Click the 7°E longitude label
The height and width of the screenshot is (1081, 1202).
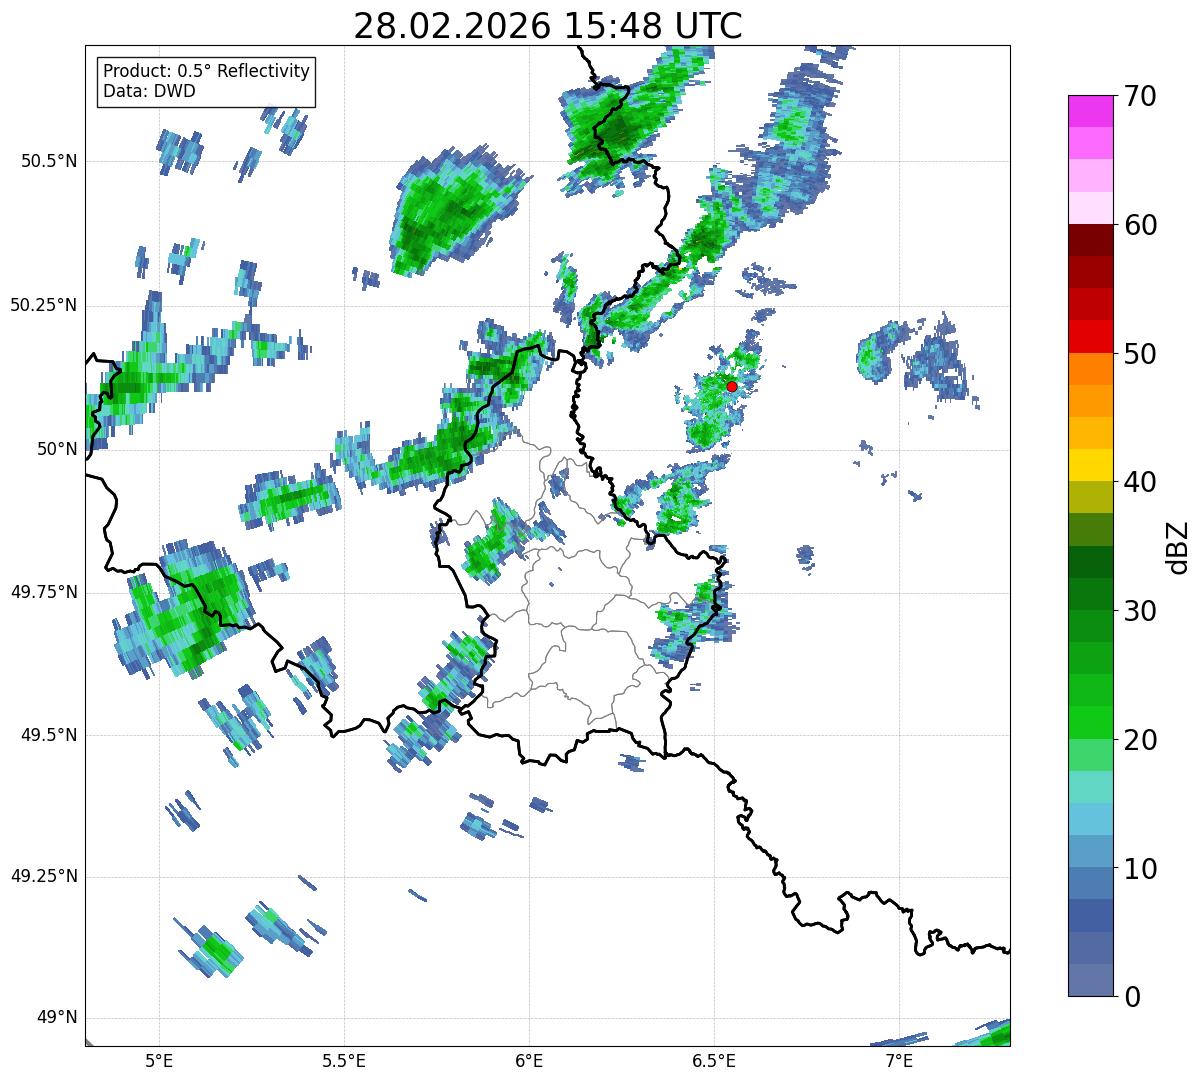pyautogui.click(x=899, y=1061)
